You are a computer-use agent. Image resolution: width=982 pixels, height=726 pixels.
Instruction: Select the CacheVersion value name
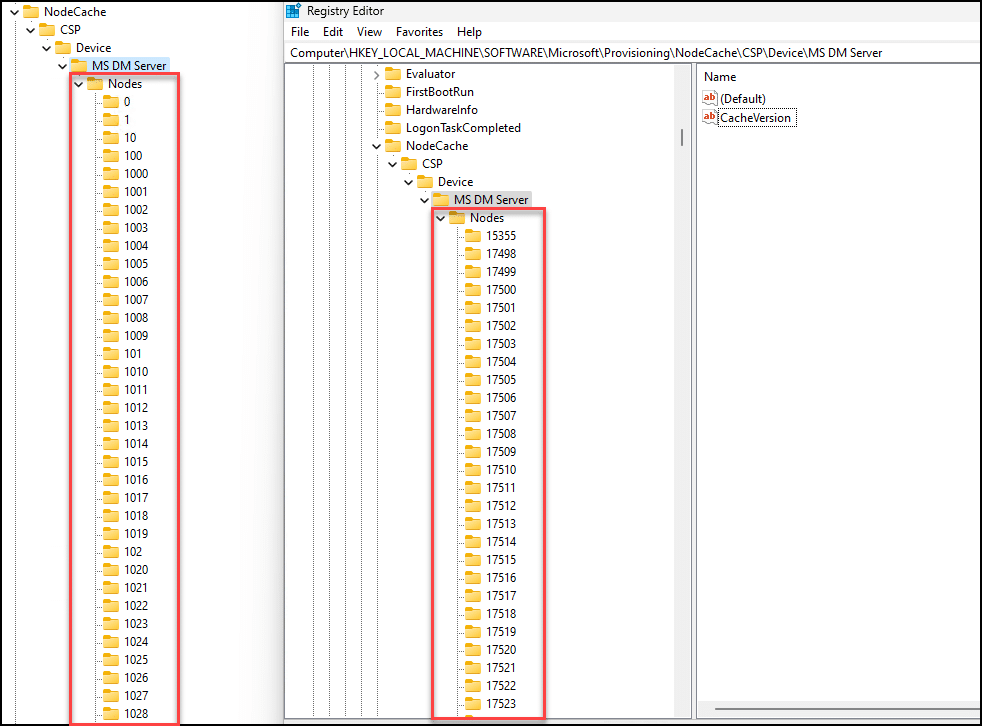[757, 118]
